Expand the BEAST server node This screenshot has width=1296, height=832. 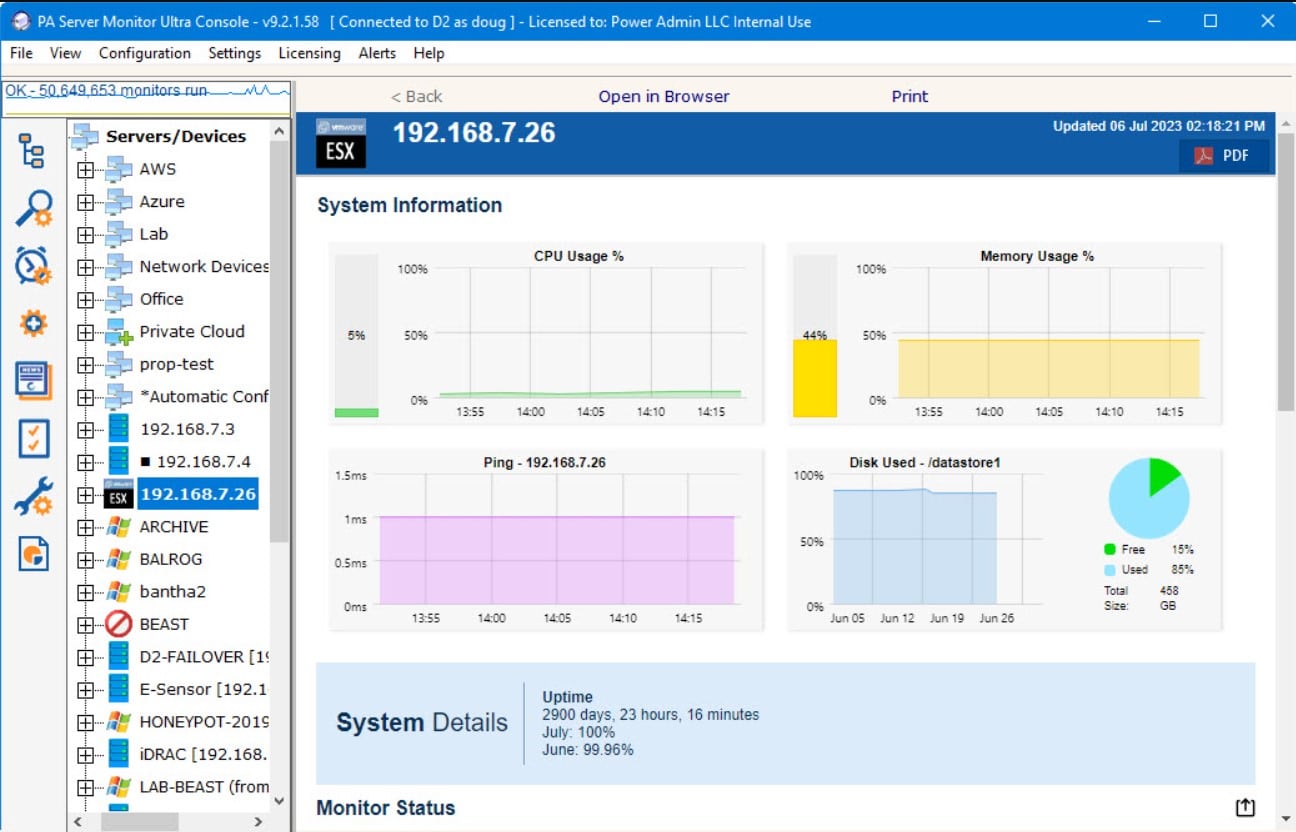click(85, 625)
